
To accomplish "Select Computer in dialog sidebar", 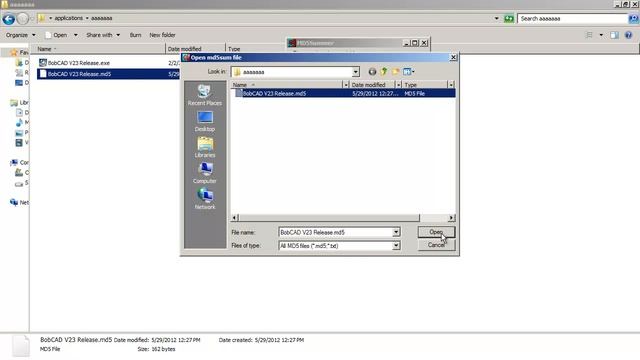I will [x=204, y=173].
